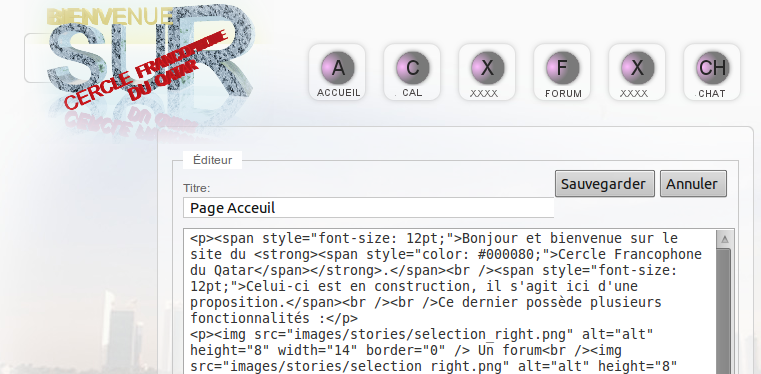Click the Sauvegarder button
Viewport: 761px width, 374px height.
[605, 184]
